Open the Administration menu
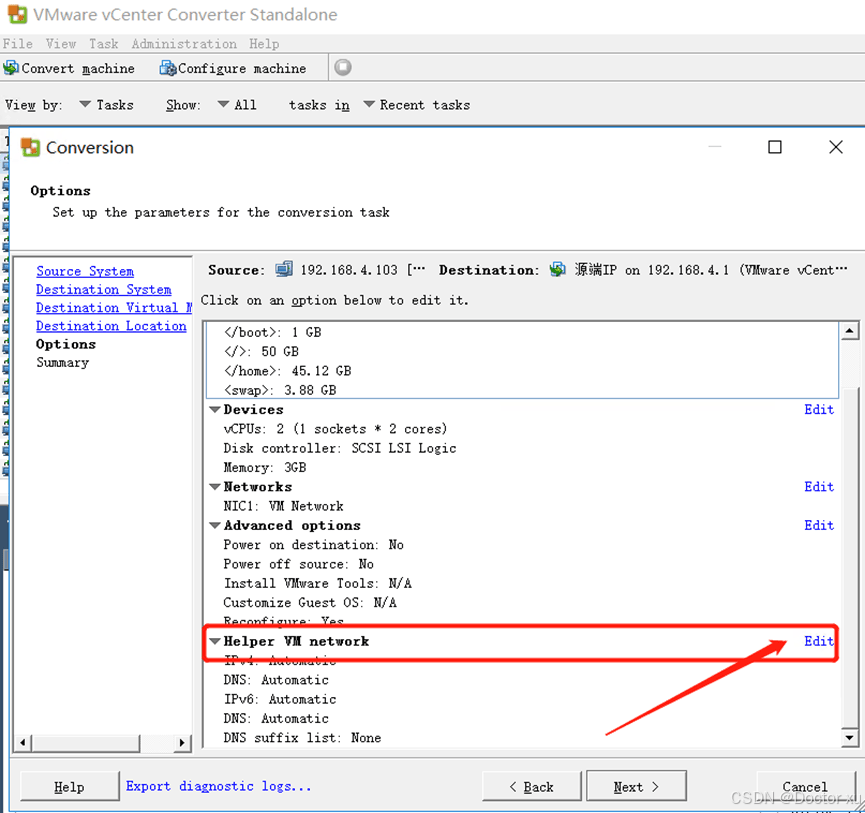Viewport: 865px width, 813px height. pyautogui.click(x=184, y=44)
